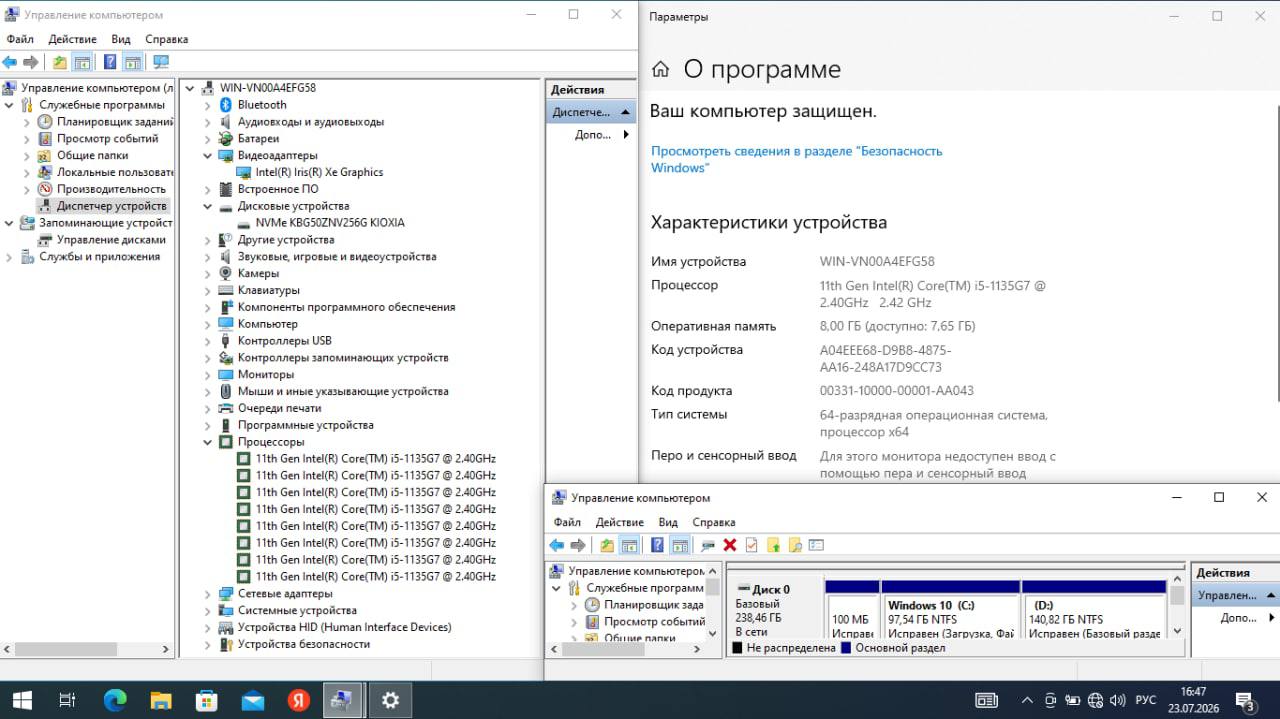Click Допо... in lower Действия pane

pyautogui.click(x=1238, y=618)
